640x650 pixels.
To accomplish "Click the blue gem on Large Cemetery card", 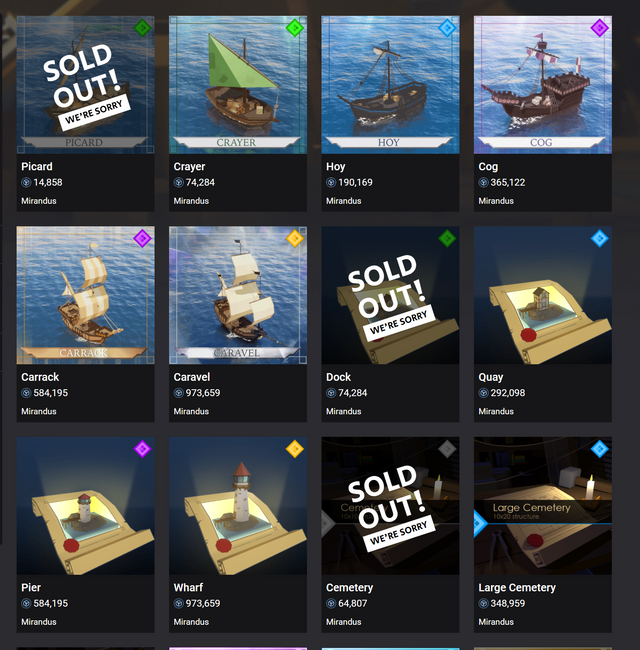I will click(599, 449).
